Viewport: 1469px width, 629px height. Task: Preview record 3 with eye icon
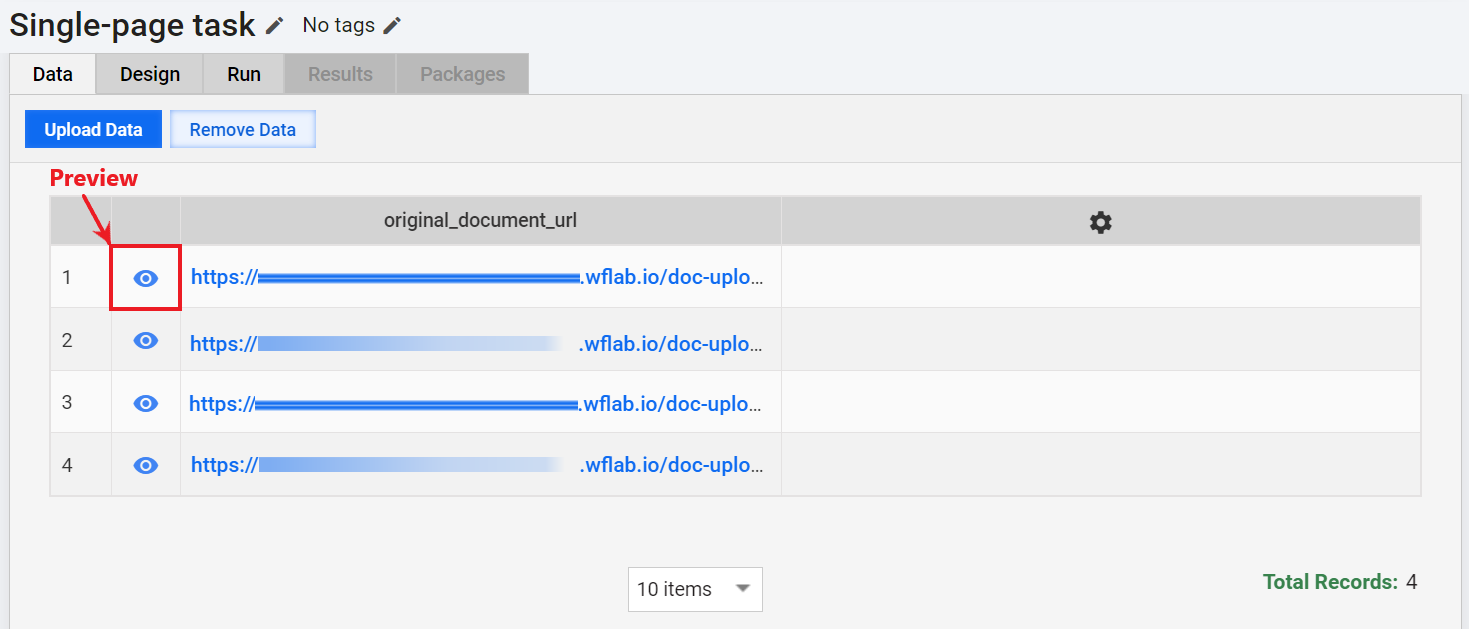coord(146,403)
